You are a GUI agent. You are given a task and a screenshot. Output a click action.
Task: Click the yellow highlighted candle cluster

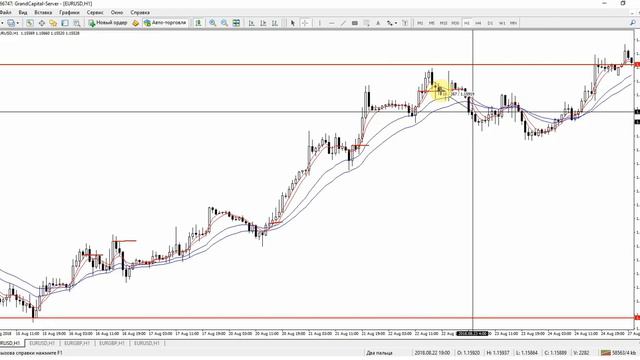pyautogui.click(x=440, y=90)
